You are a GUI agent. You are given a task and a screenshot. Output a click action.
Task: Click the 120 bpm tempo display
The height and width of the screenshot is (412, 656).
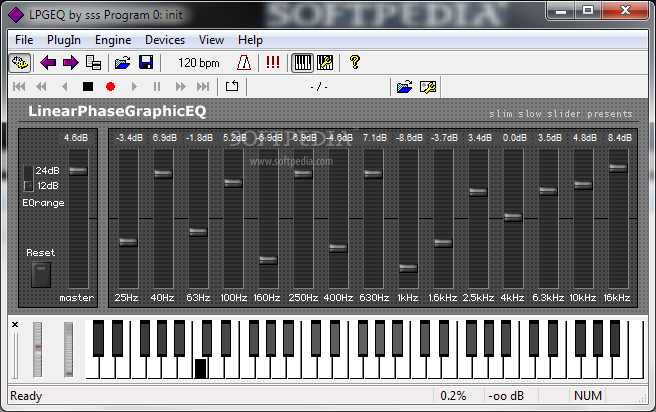(x=198, y=63)
